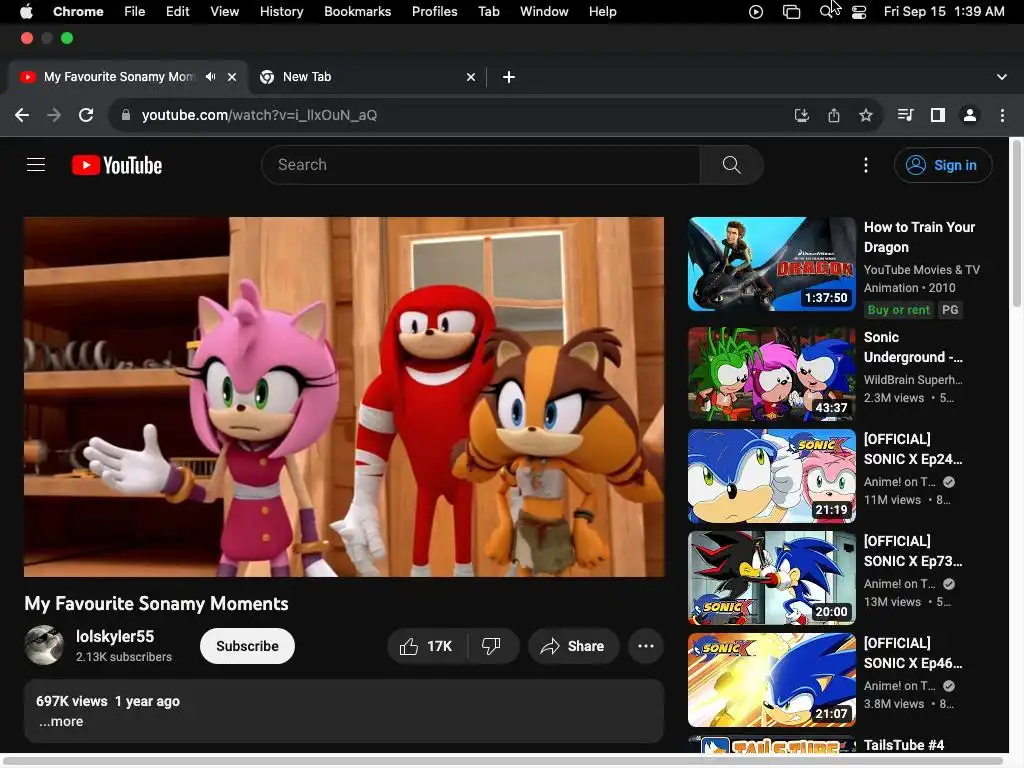Mute tab via speaker icon
This screenshot has height=768, width=1024.
[210, 77]
